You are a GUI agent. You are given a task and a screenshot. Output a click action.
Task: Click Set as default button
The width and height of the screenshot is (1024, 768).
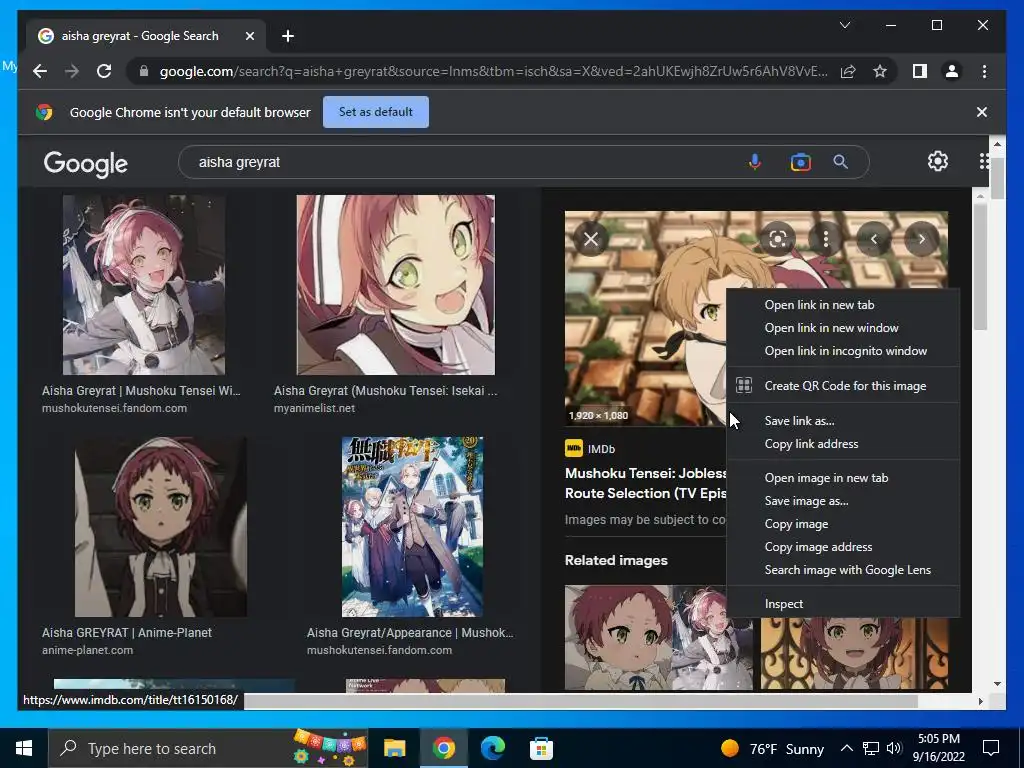point(376,112)
